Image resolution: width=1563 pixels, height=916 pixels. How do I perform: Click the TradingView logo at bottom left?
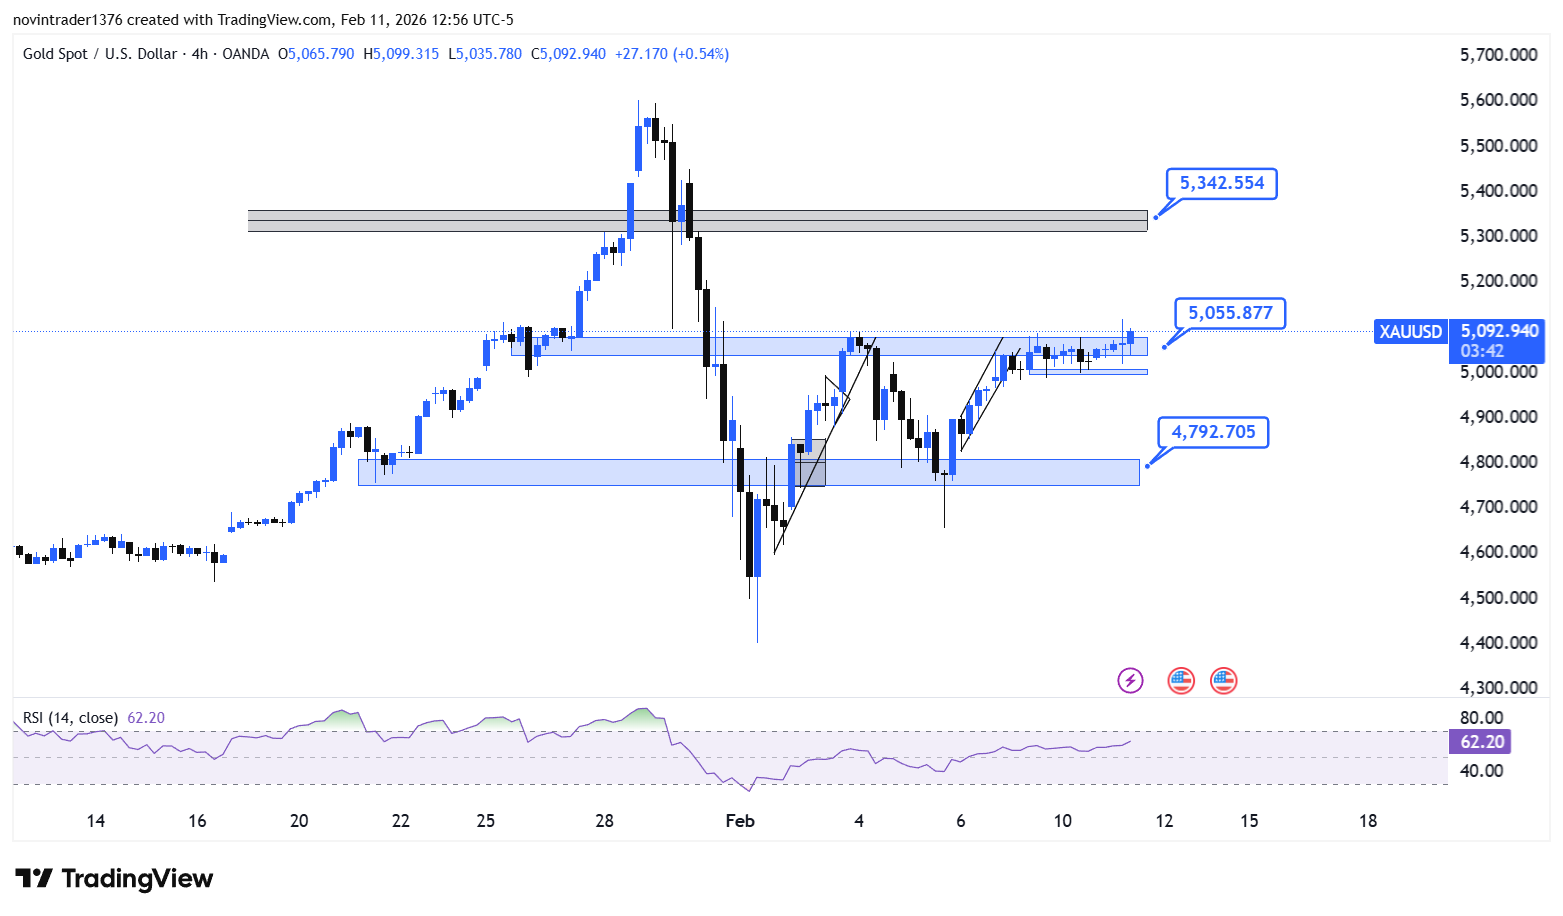114,879
